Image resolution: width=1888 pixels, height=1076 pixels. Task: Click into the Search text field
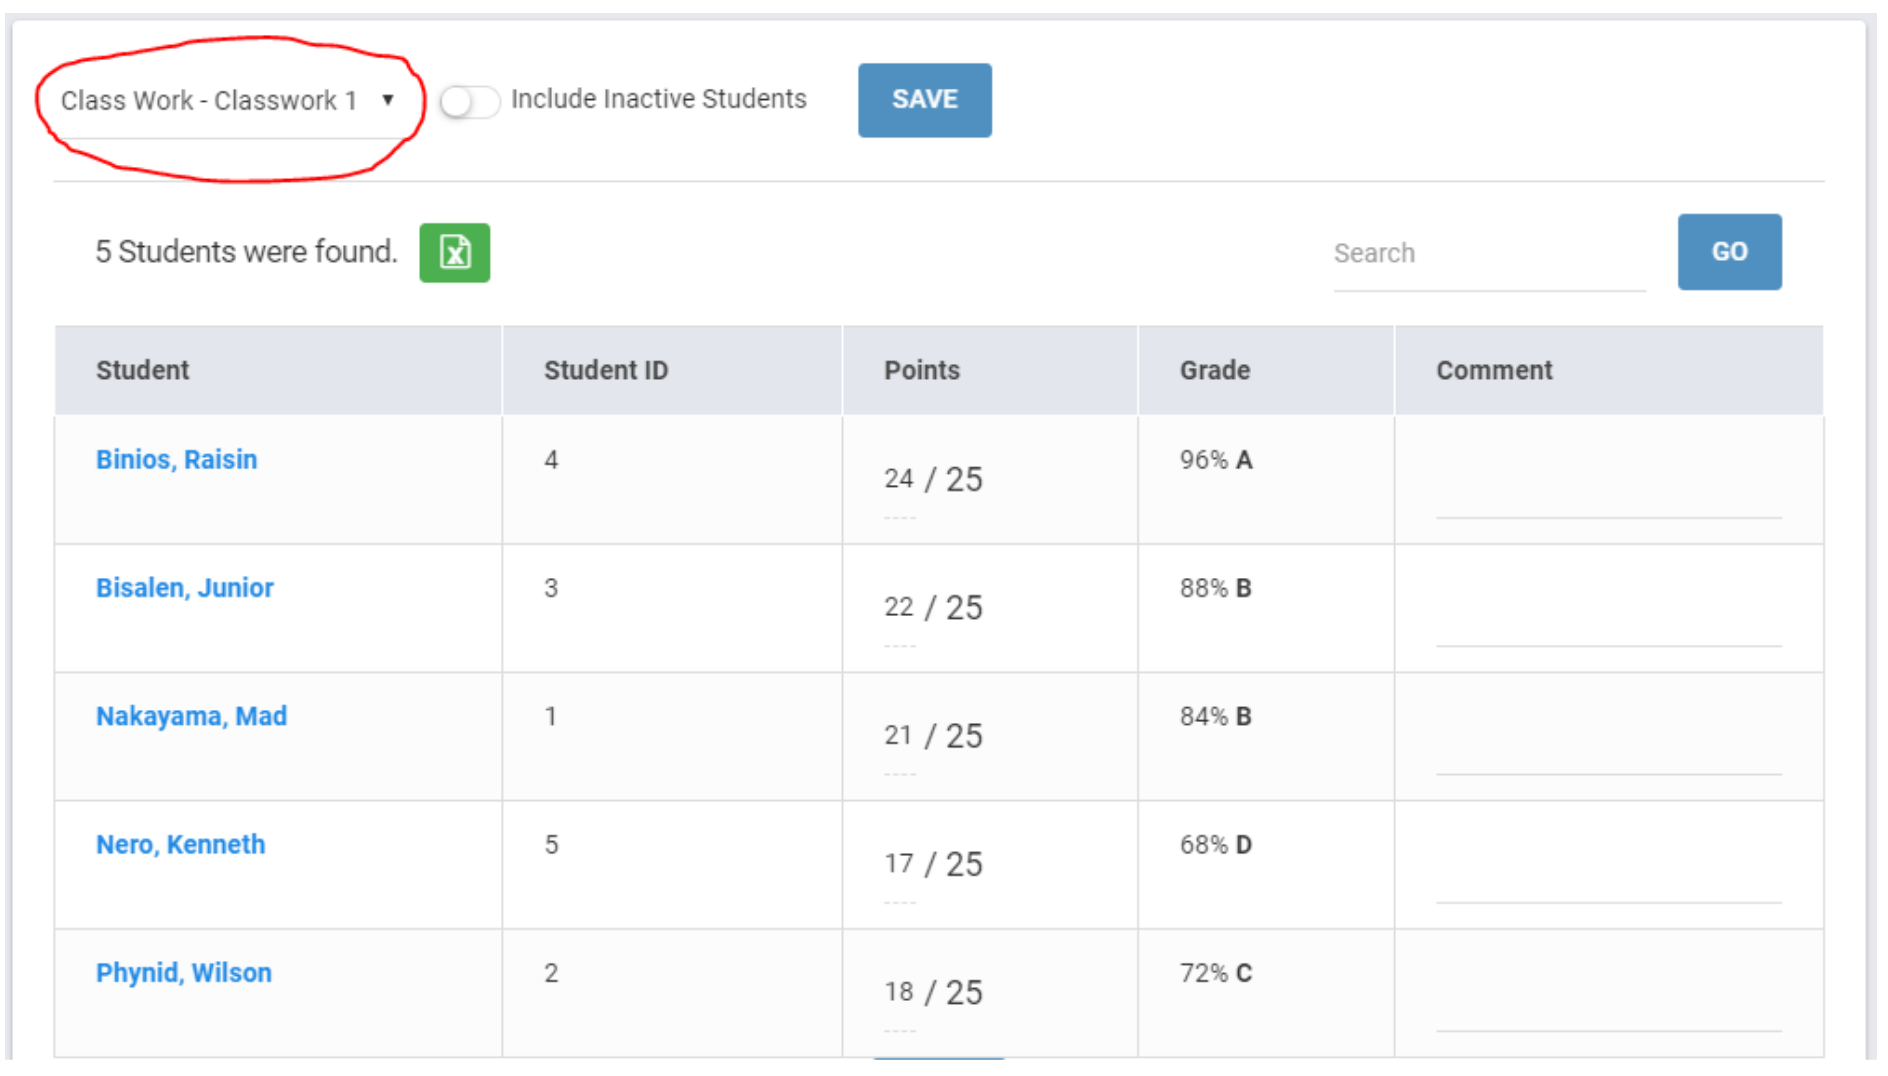[x=1487, y=254]
